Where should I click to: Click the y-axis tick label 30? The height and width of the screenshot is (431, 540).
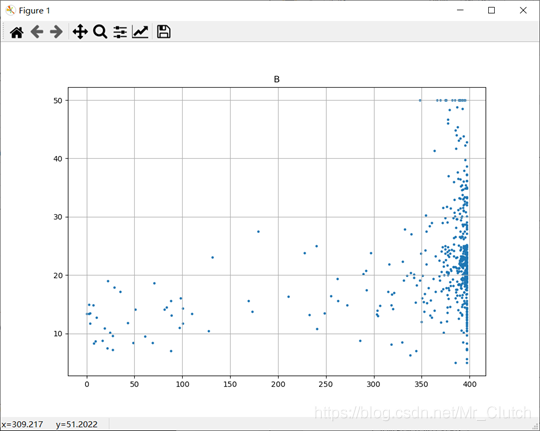(x=58, y=217)
